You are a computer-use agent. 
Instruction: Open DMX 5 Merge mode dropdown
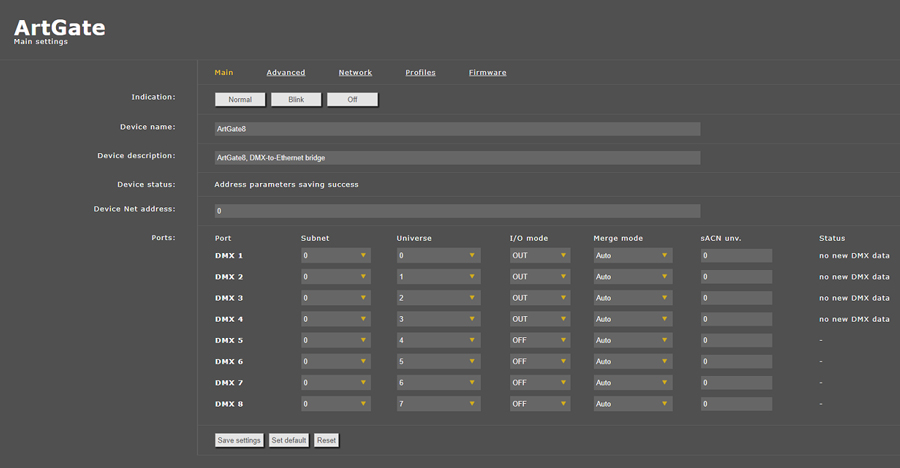tap(633, 341)
